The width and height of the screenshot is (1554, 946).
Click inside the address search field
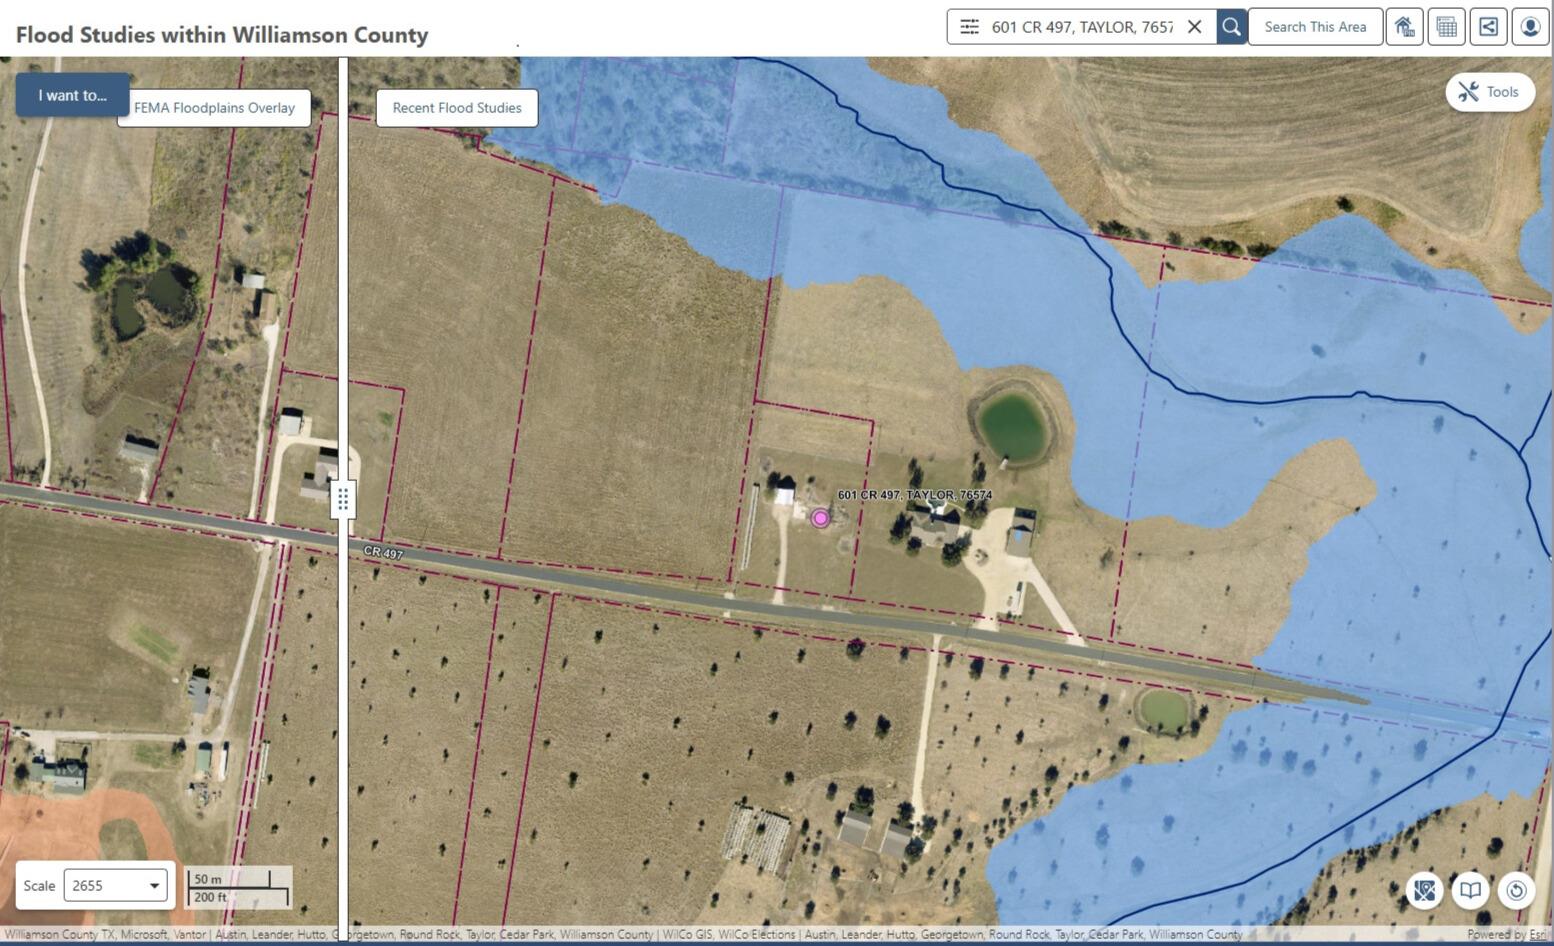pyautogui.click(x=1080, y=27)
